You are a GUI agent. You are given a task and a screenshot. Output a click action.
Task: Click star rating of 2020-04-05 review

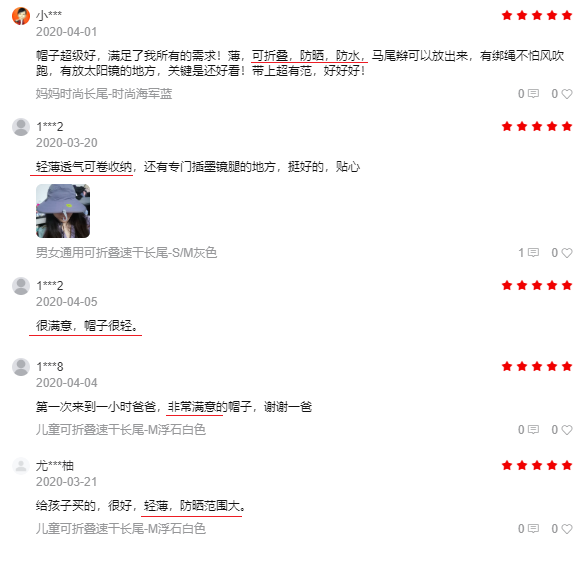coord(537,285)
